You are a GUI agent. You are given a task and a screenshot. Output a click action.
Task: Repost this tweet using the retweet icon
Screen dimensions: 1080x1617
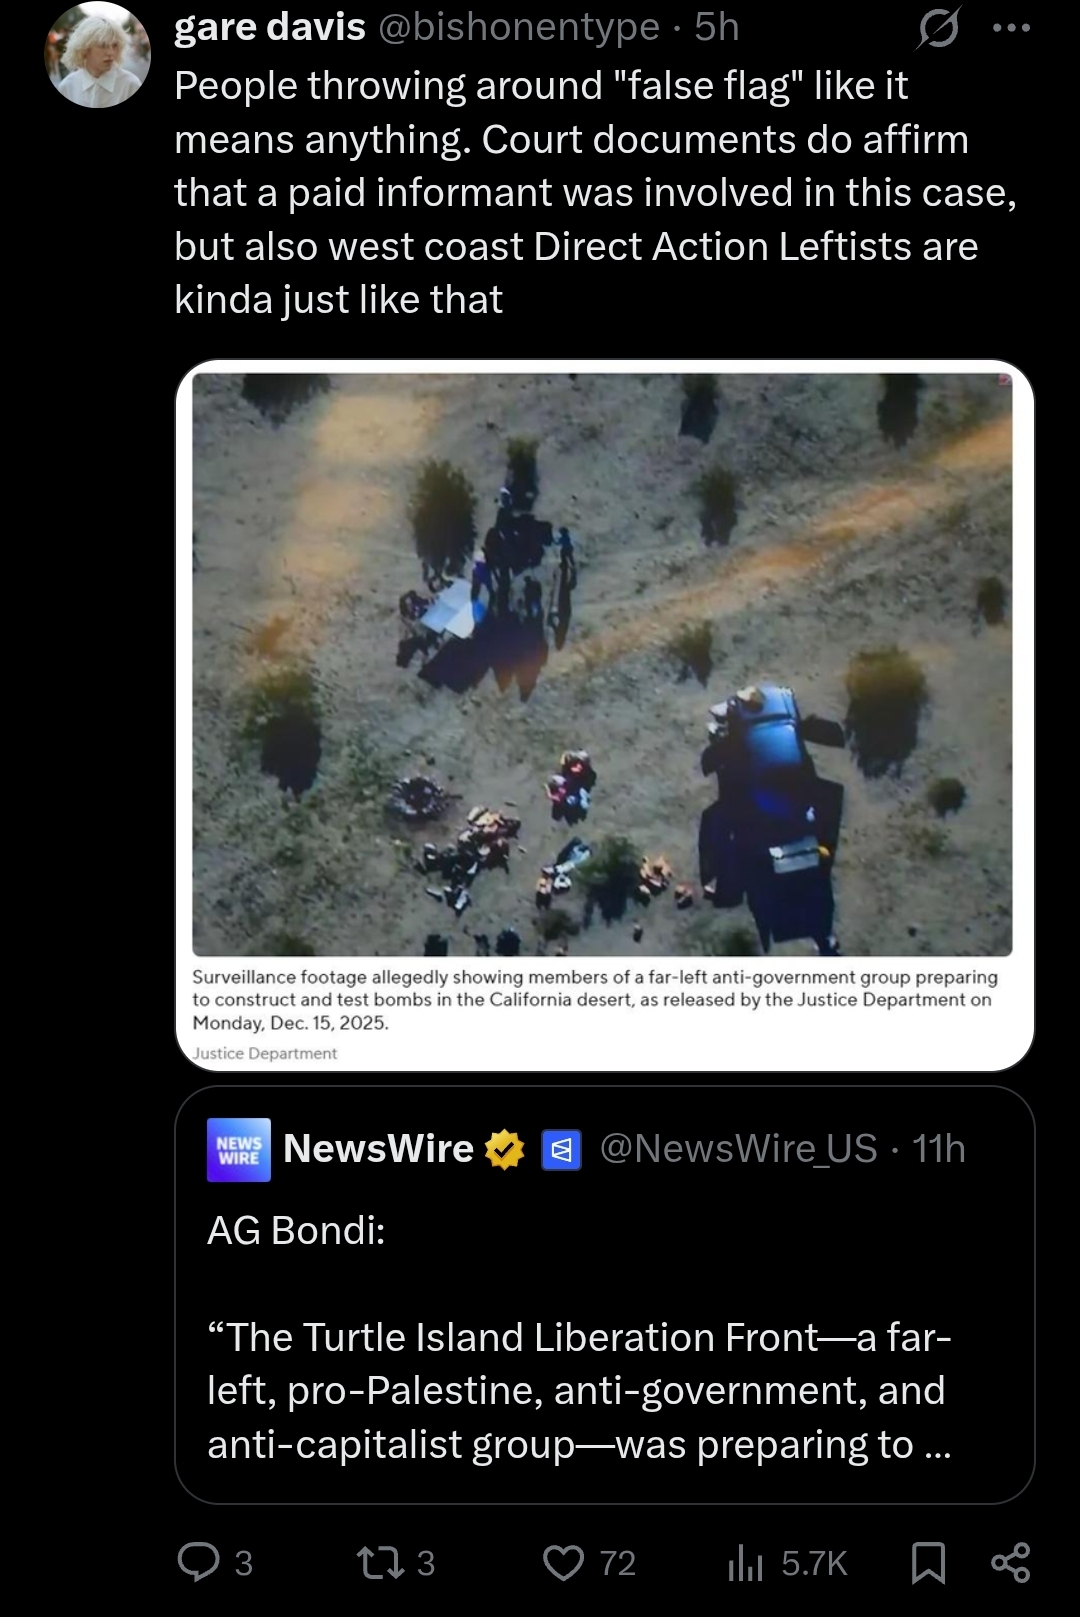[x=380, y=1562]
